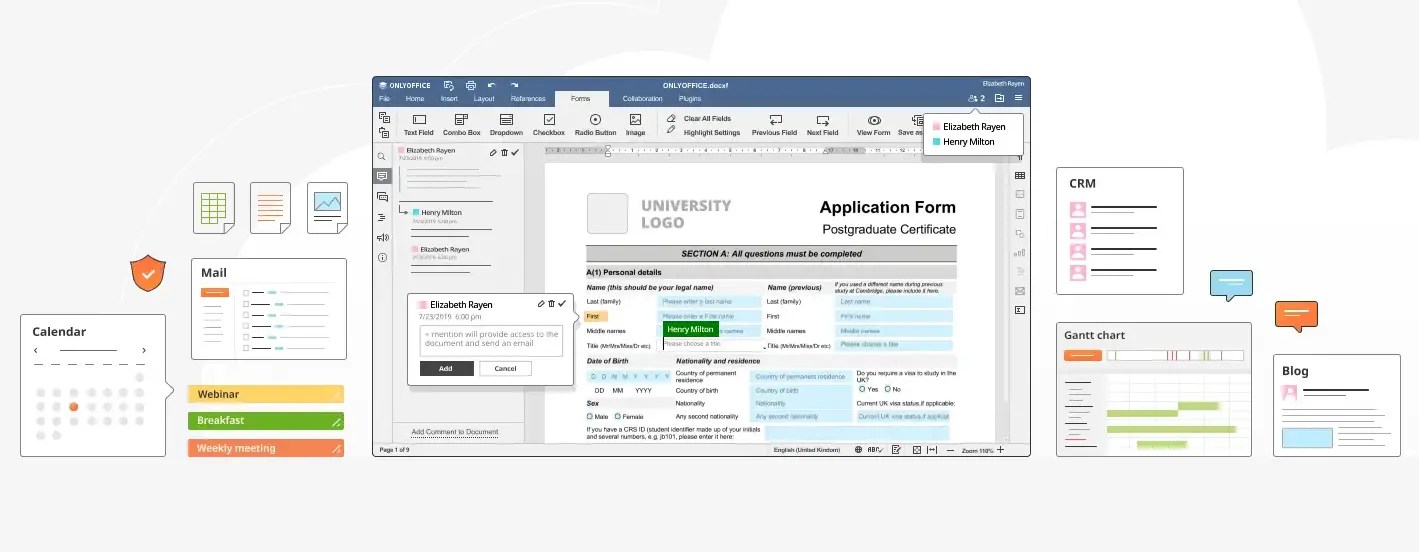Open the navigation headings sidebar icon
Viewport: 1419px width, 552px height.
click(x=382, y=217)
